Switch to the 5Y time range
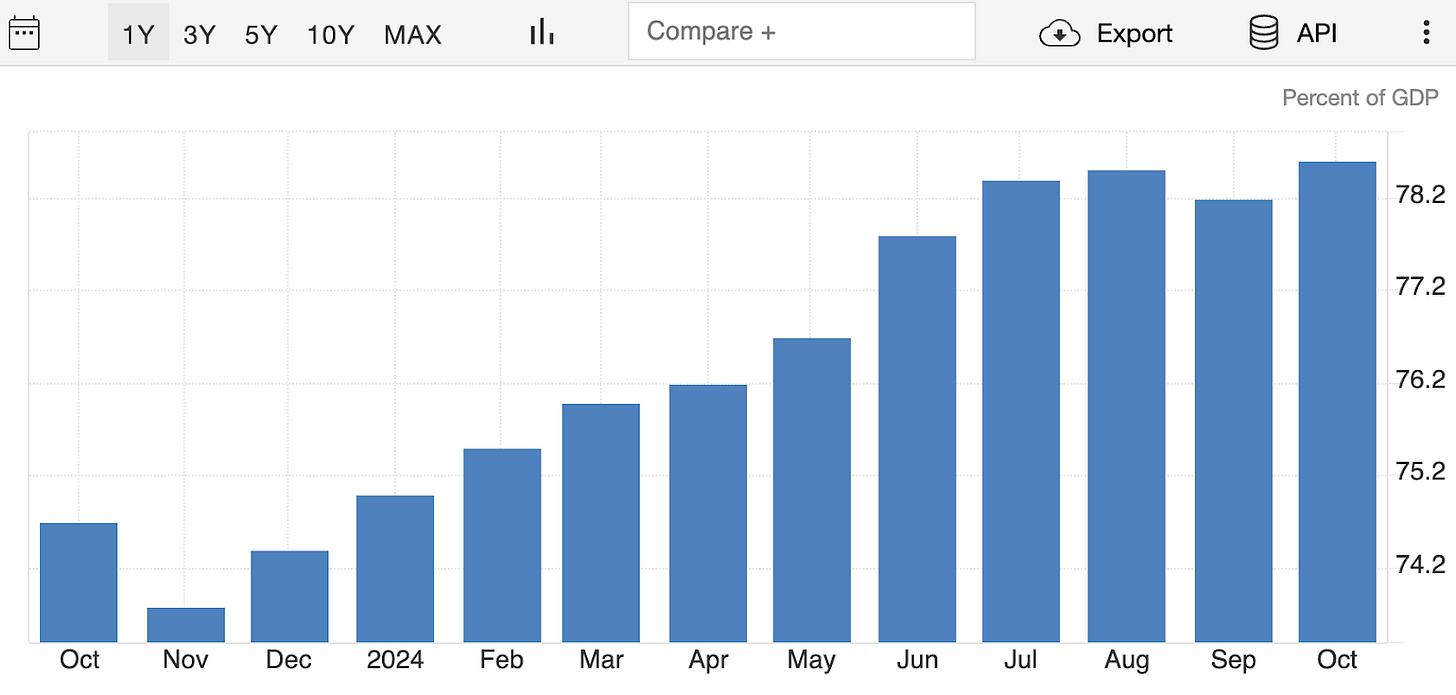Viewport: 1456px width, 695px height. (261, 34)
